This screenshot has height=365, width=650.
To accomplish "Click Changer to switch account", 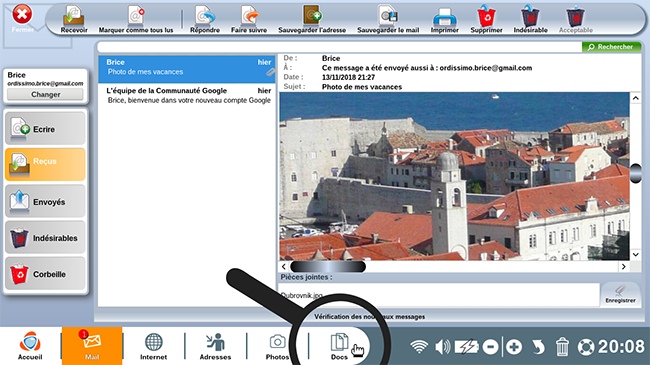I will pyautogui.click(x=46, y=95).
